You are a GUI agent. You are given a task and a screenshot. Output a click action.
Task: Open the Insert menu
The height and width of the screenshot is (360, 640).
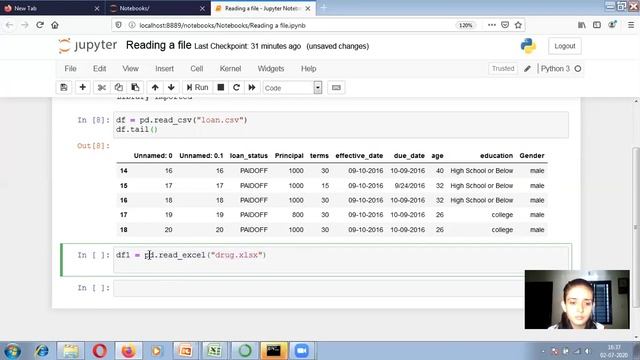164,69
